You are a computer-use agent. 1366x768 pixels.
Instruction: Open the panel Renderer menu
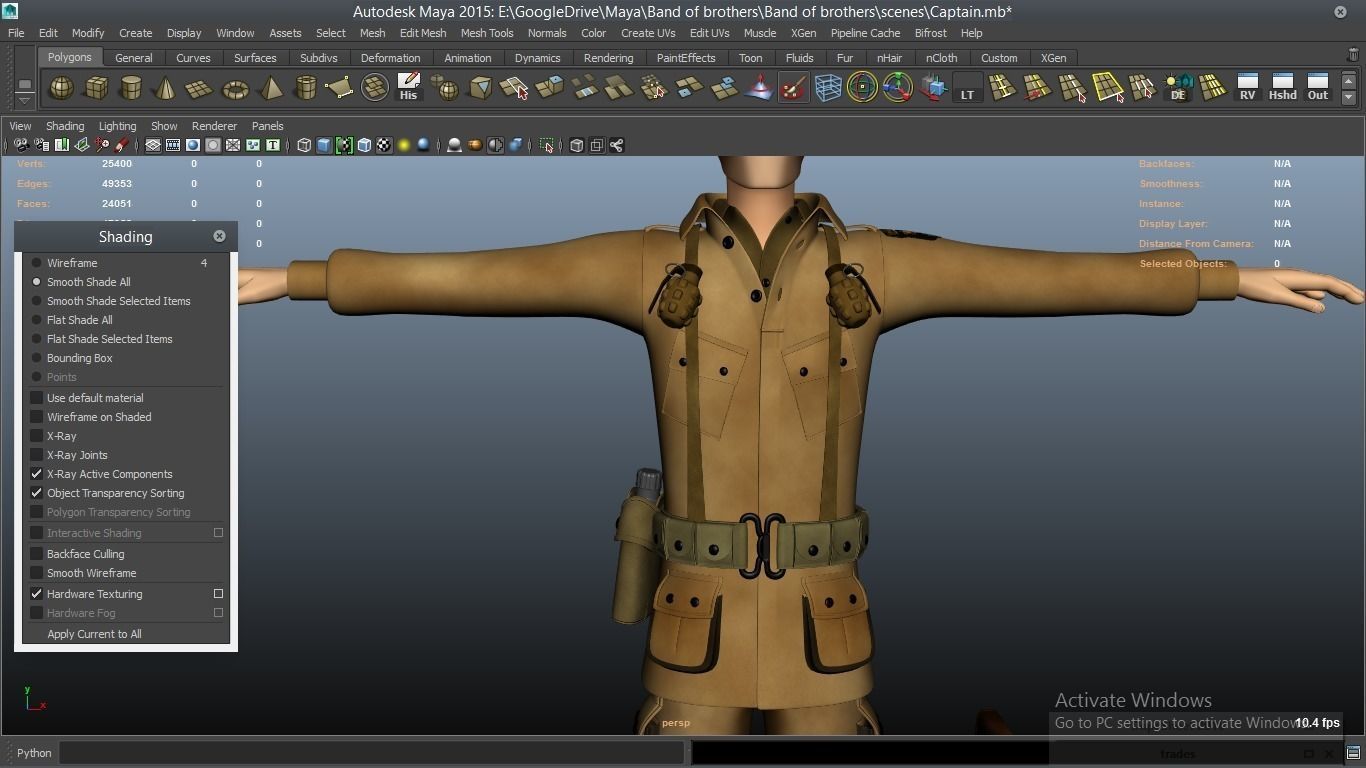214,126
